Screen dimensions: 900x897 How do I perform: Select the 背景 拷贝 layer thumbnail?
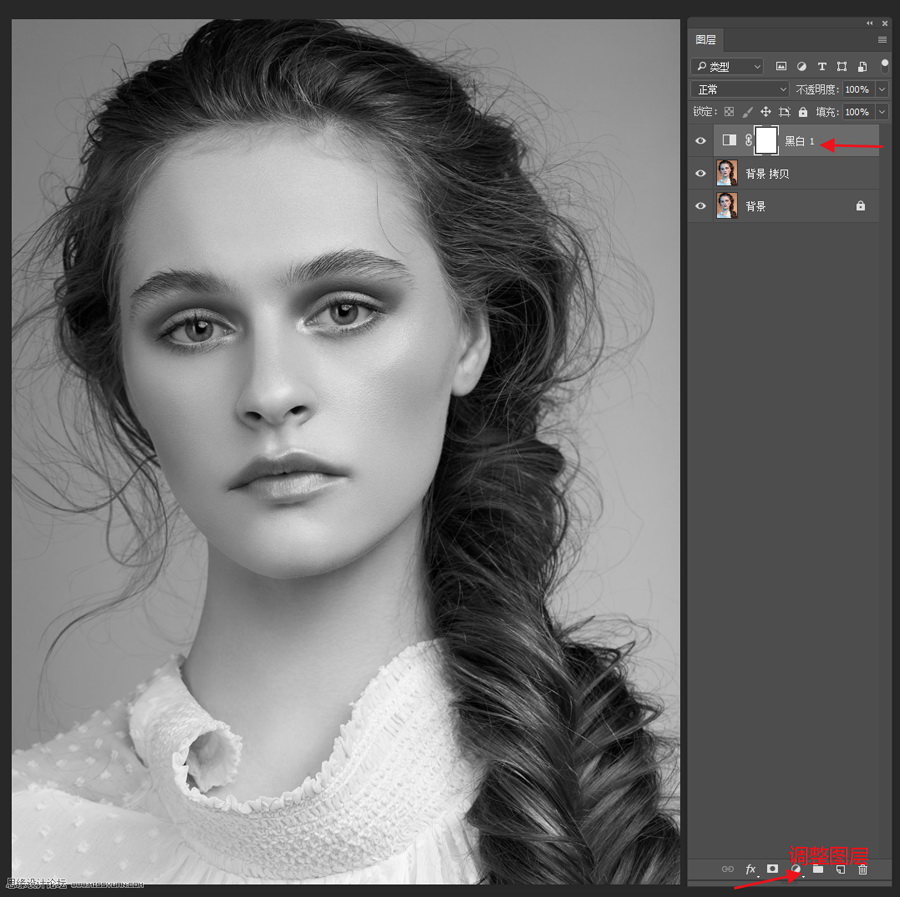727,173
